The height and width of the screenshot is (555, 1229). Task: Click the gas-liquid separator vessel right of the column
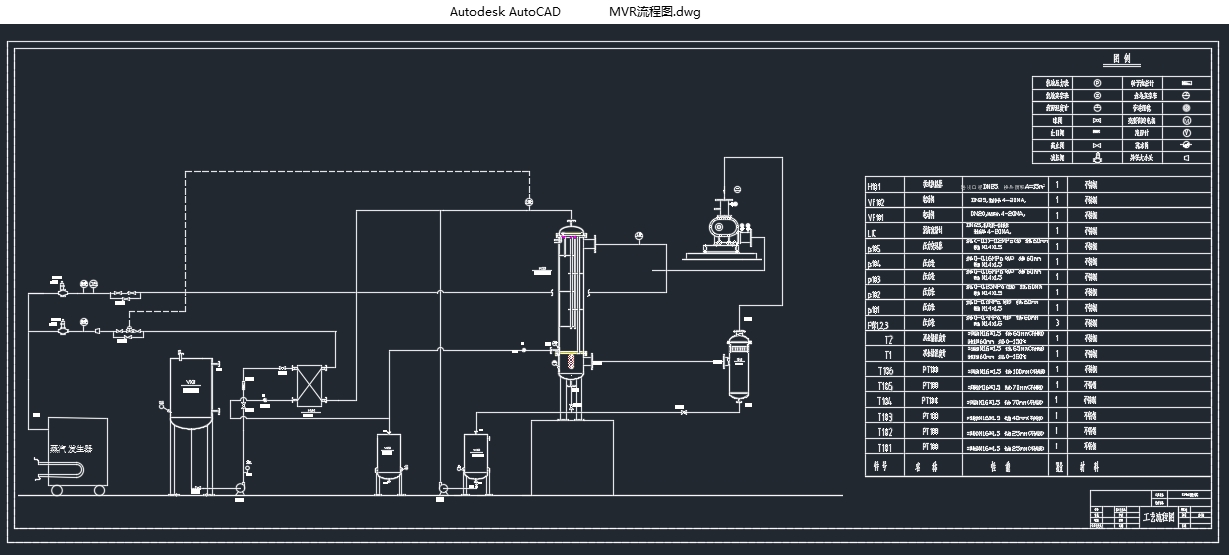(x=739, y=365)
